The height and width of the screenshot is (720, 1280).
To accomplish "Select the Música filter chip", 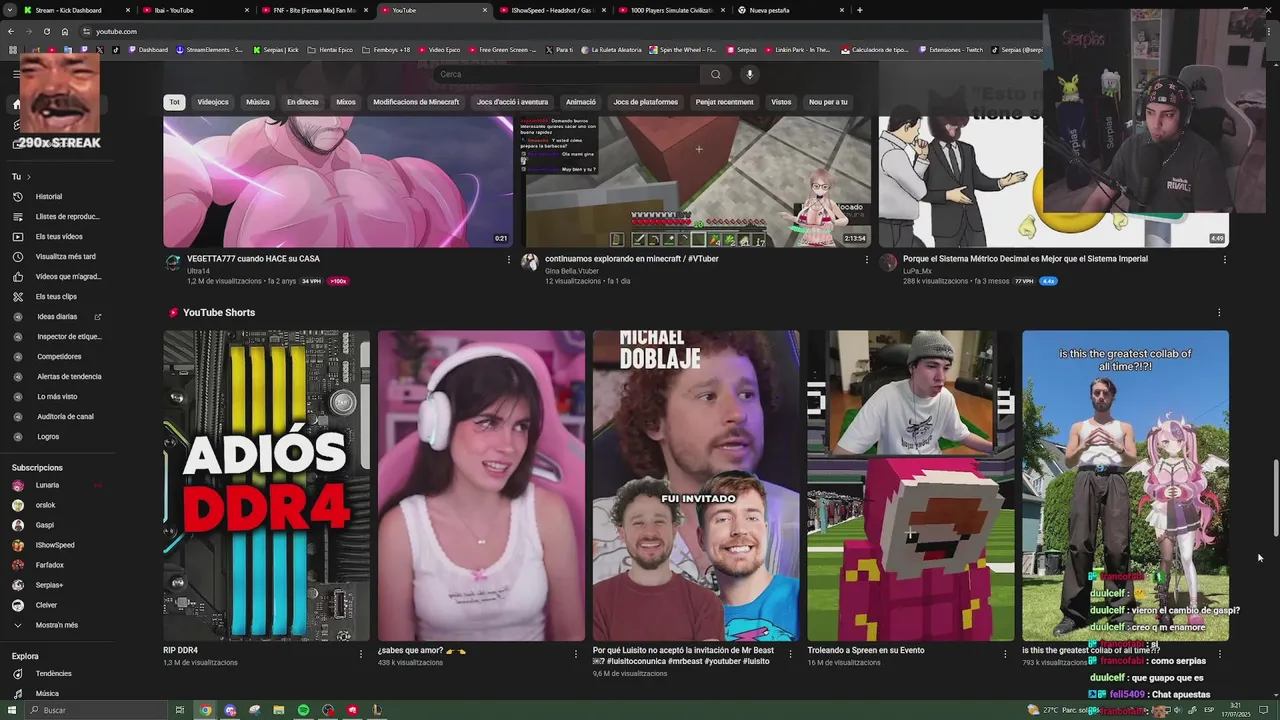I will click(258, 102).
